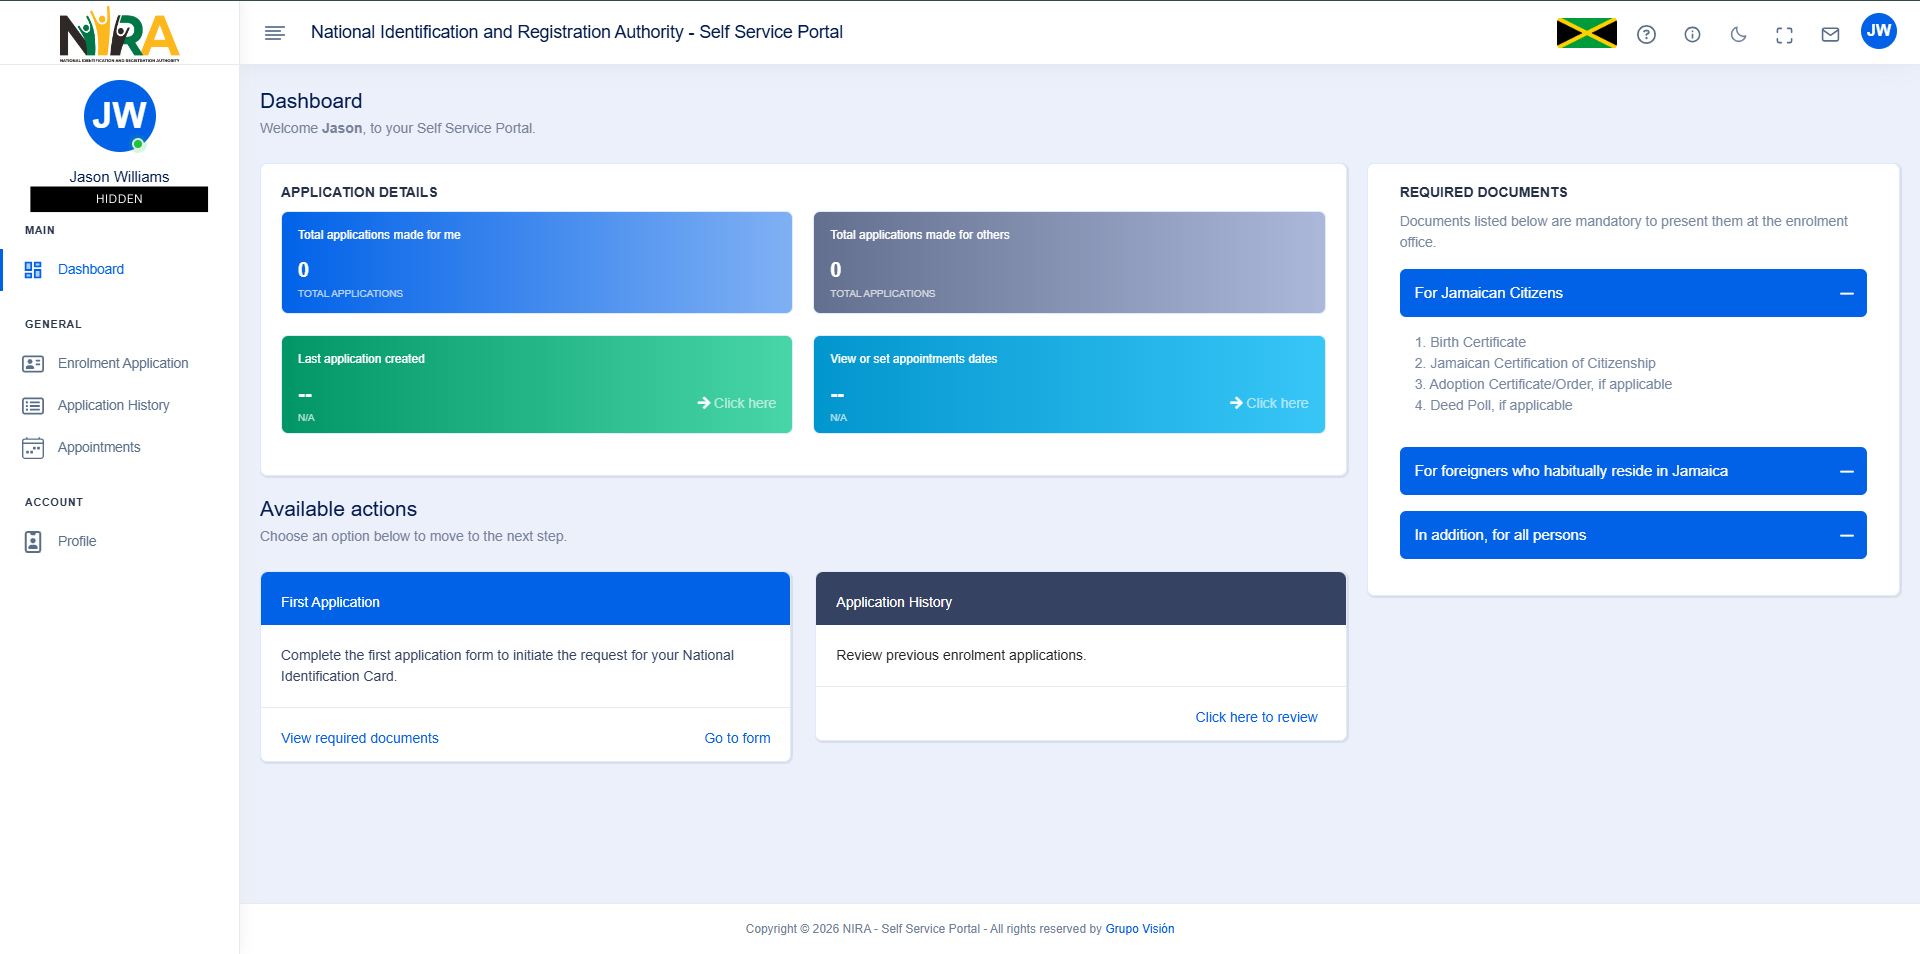1920x954 pixels.
Task: Click the hamburger menu icon
Action: (275, 33)
